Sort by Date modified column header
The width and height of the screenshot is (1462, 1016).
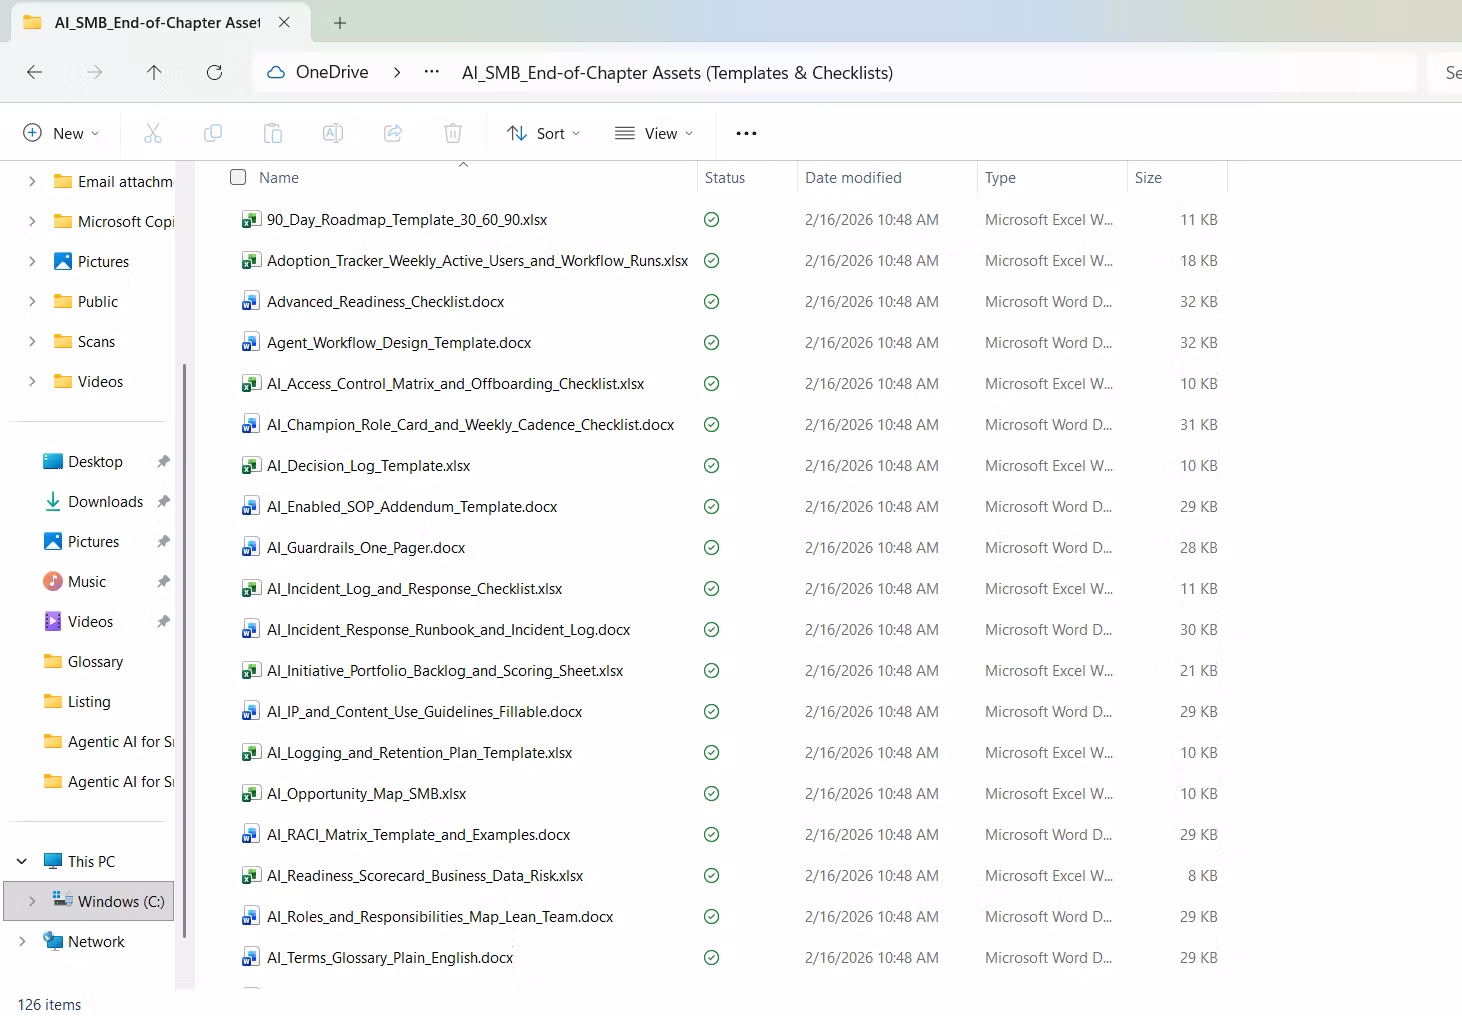tap(853, 177)
